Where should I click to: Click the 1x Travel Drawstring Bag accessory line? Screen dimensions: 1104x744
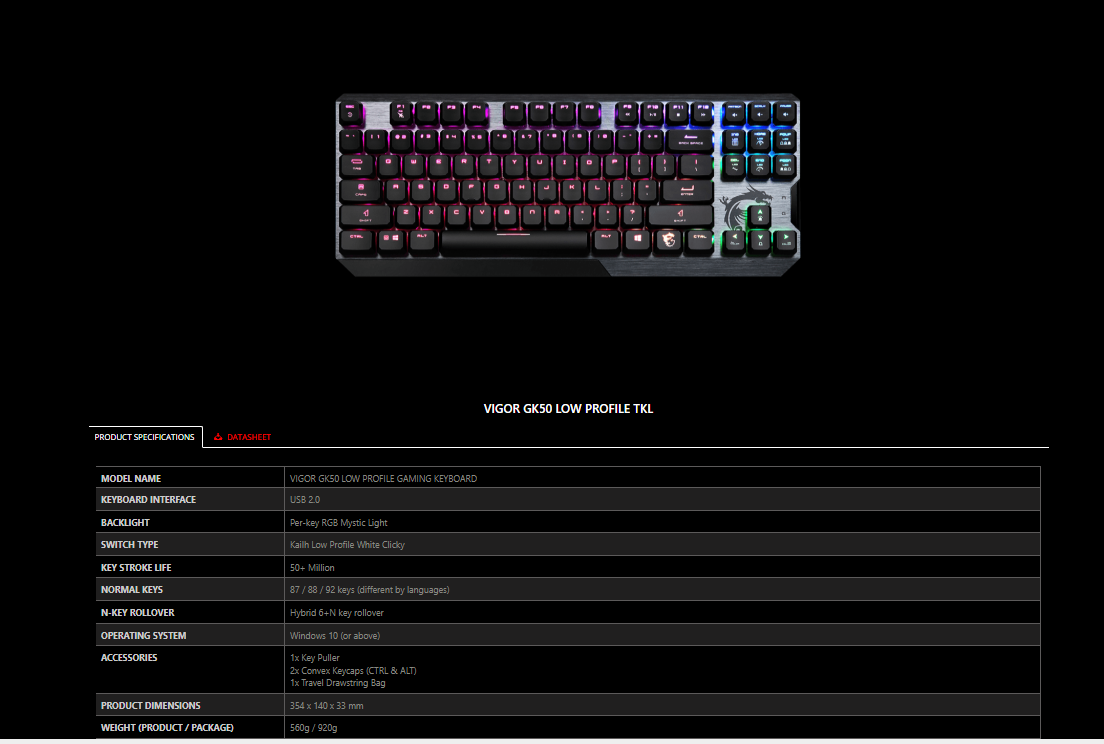click(338, 683)
